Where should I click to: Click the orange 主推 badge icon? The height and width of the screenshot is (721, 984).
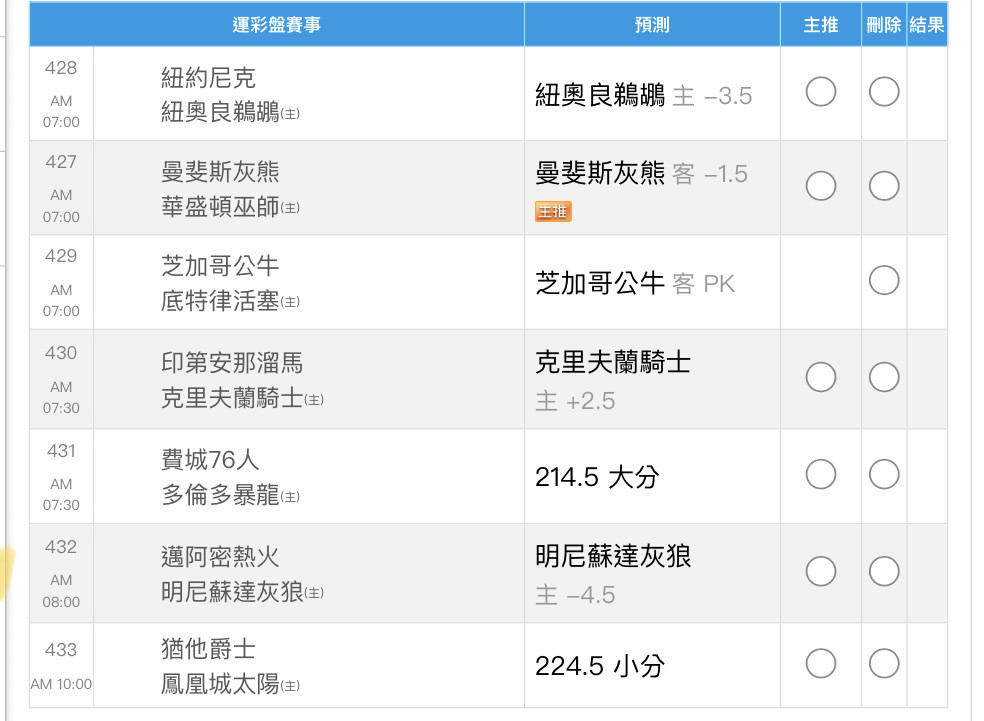click(x=553, y=211)
